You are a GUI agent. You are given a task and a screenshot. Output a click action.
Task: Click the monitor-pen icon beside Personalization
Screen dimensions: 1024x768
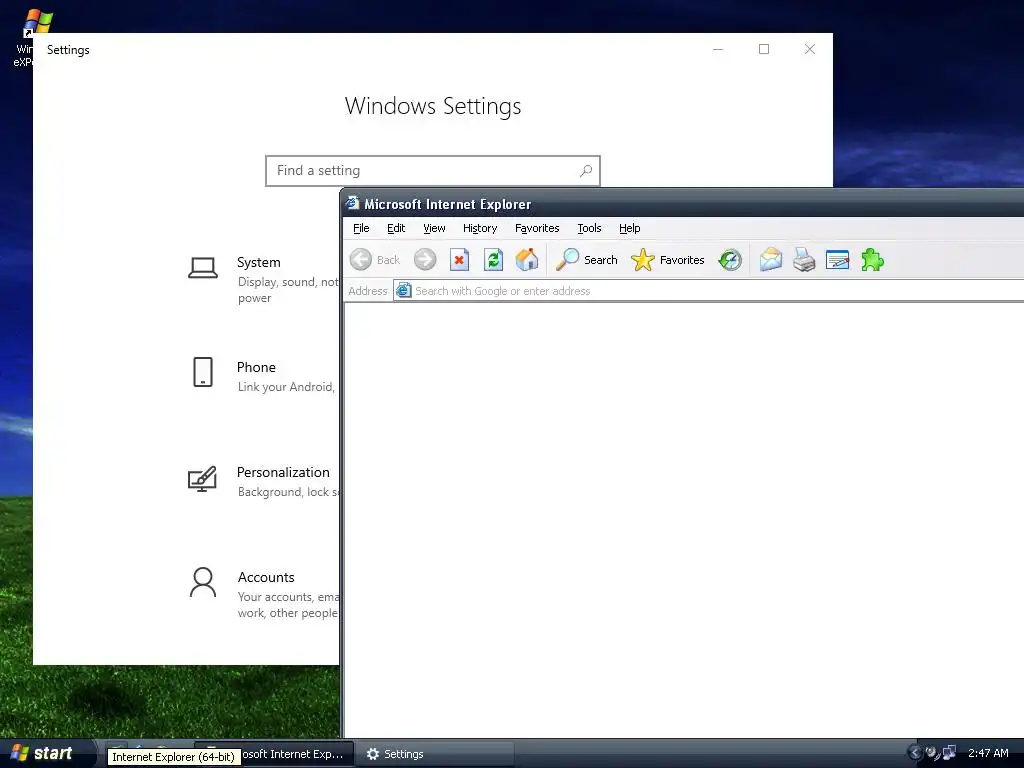tap(202, 479)
